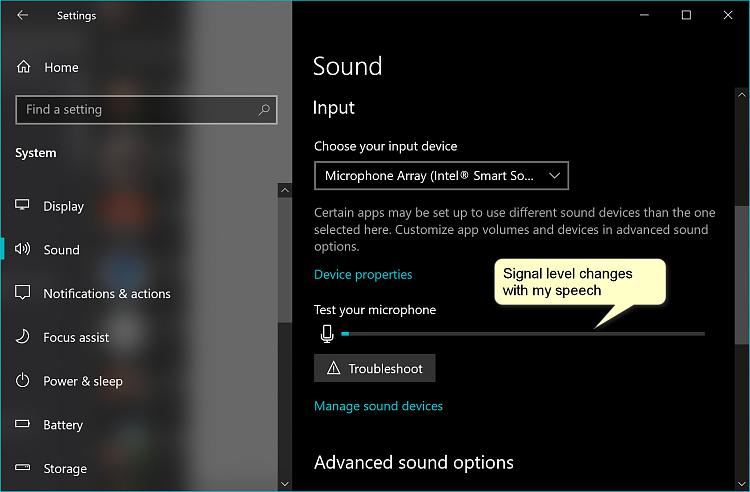The image size is (750, 492).
Task: Click the Troubleshoot button
Action: coord(375,368)
